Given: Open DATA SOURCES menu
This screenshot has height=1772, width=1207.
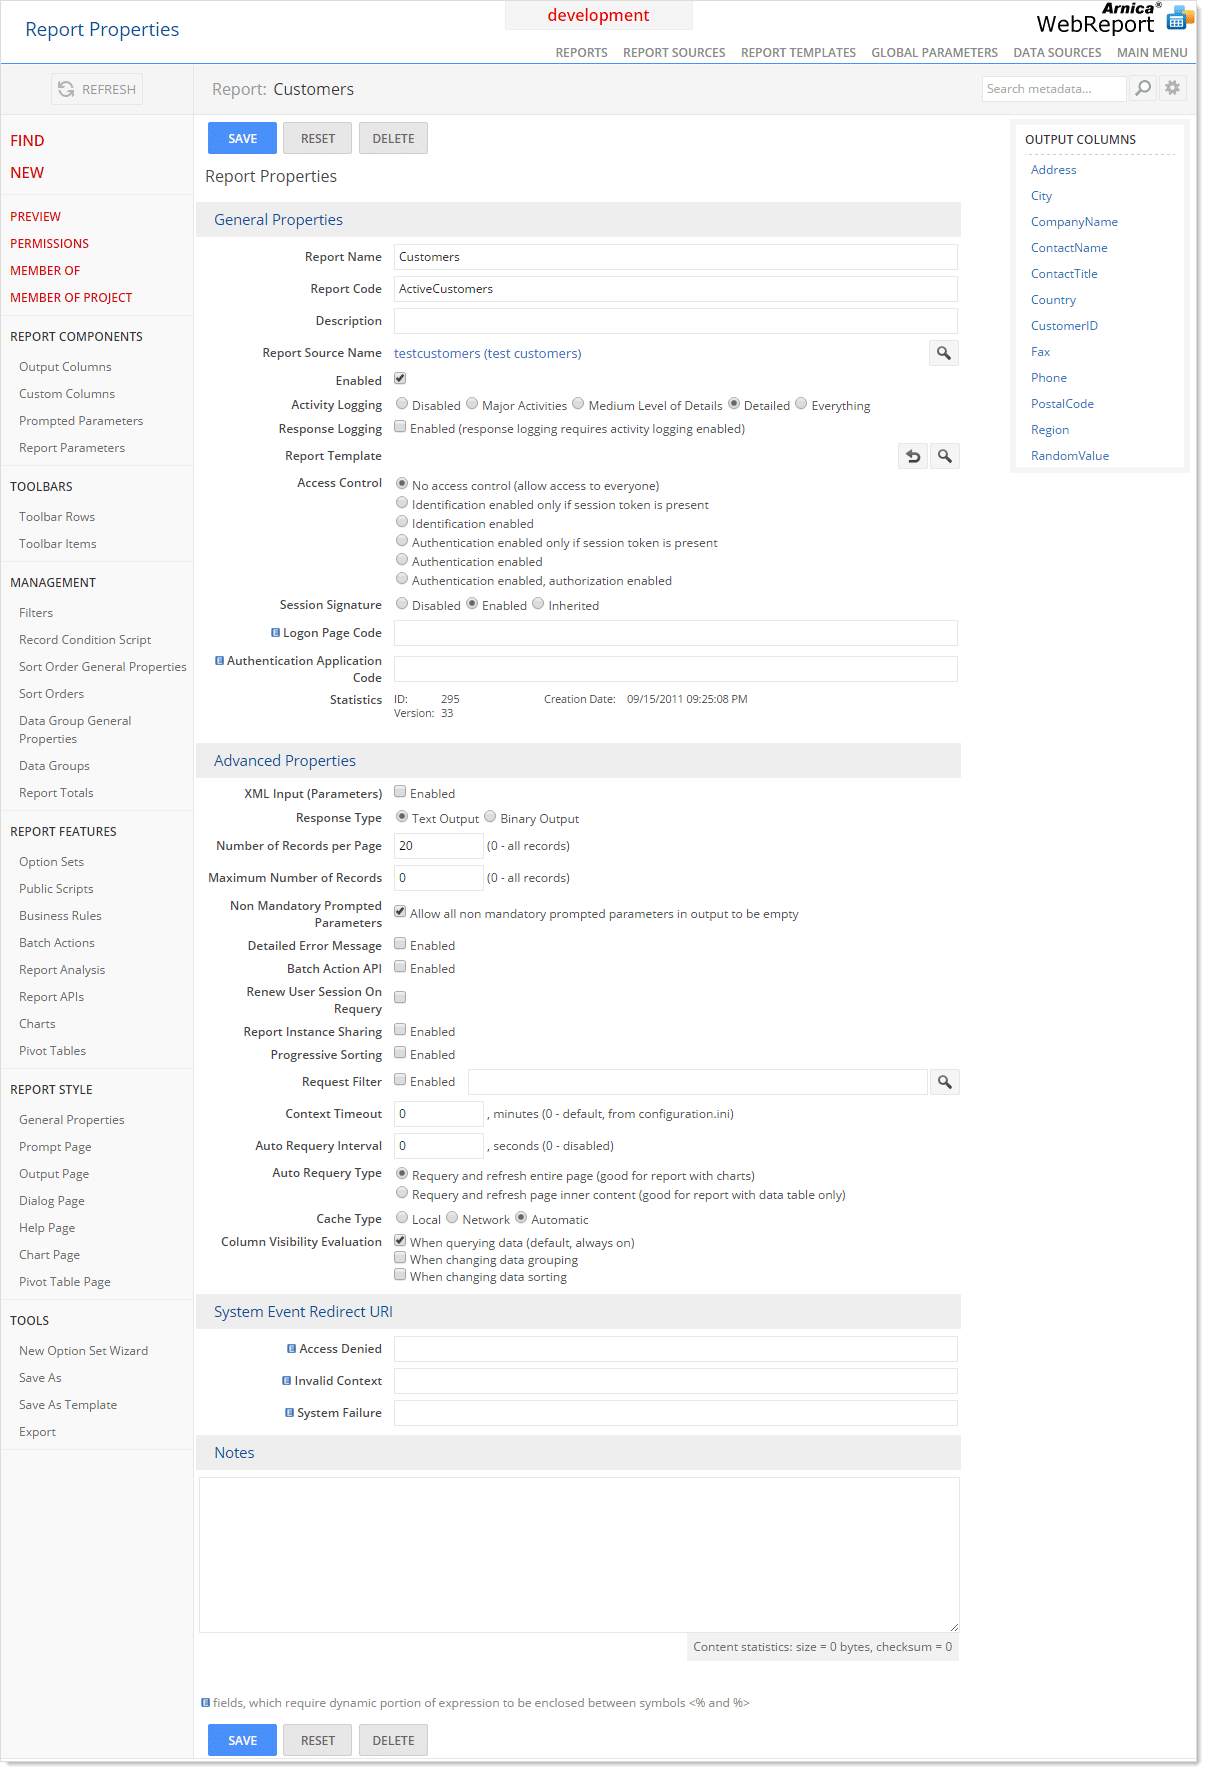Looking at the screenshot, I should [x=1057, y=53].
